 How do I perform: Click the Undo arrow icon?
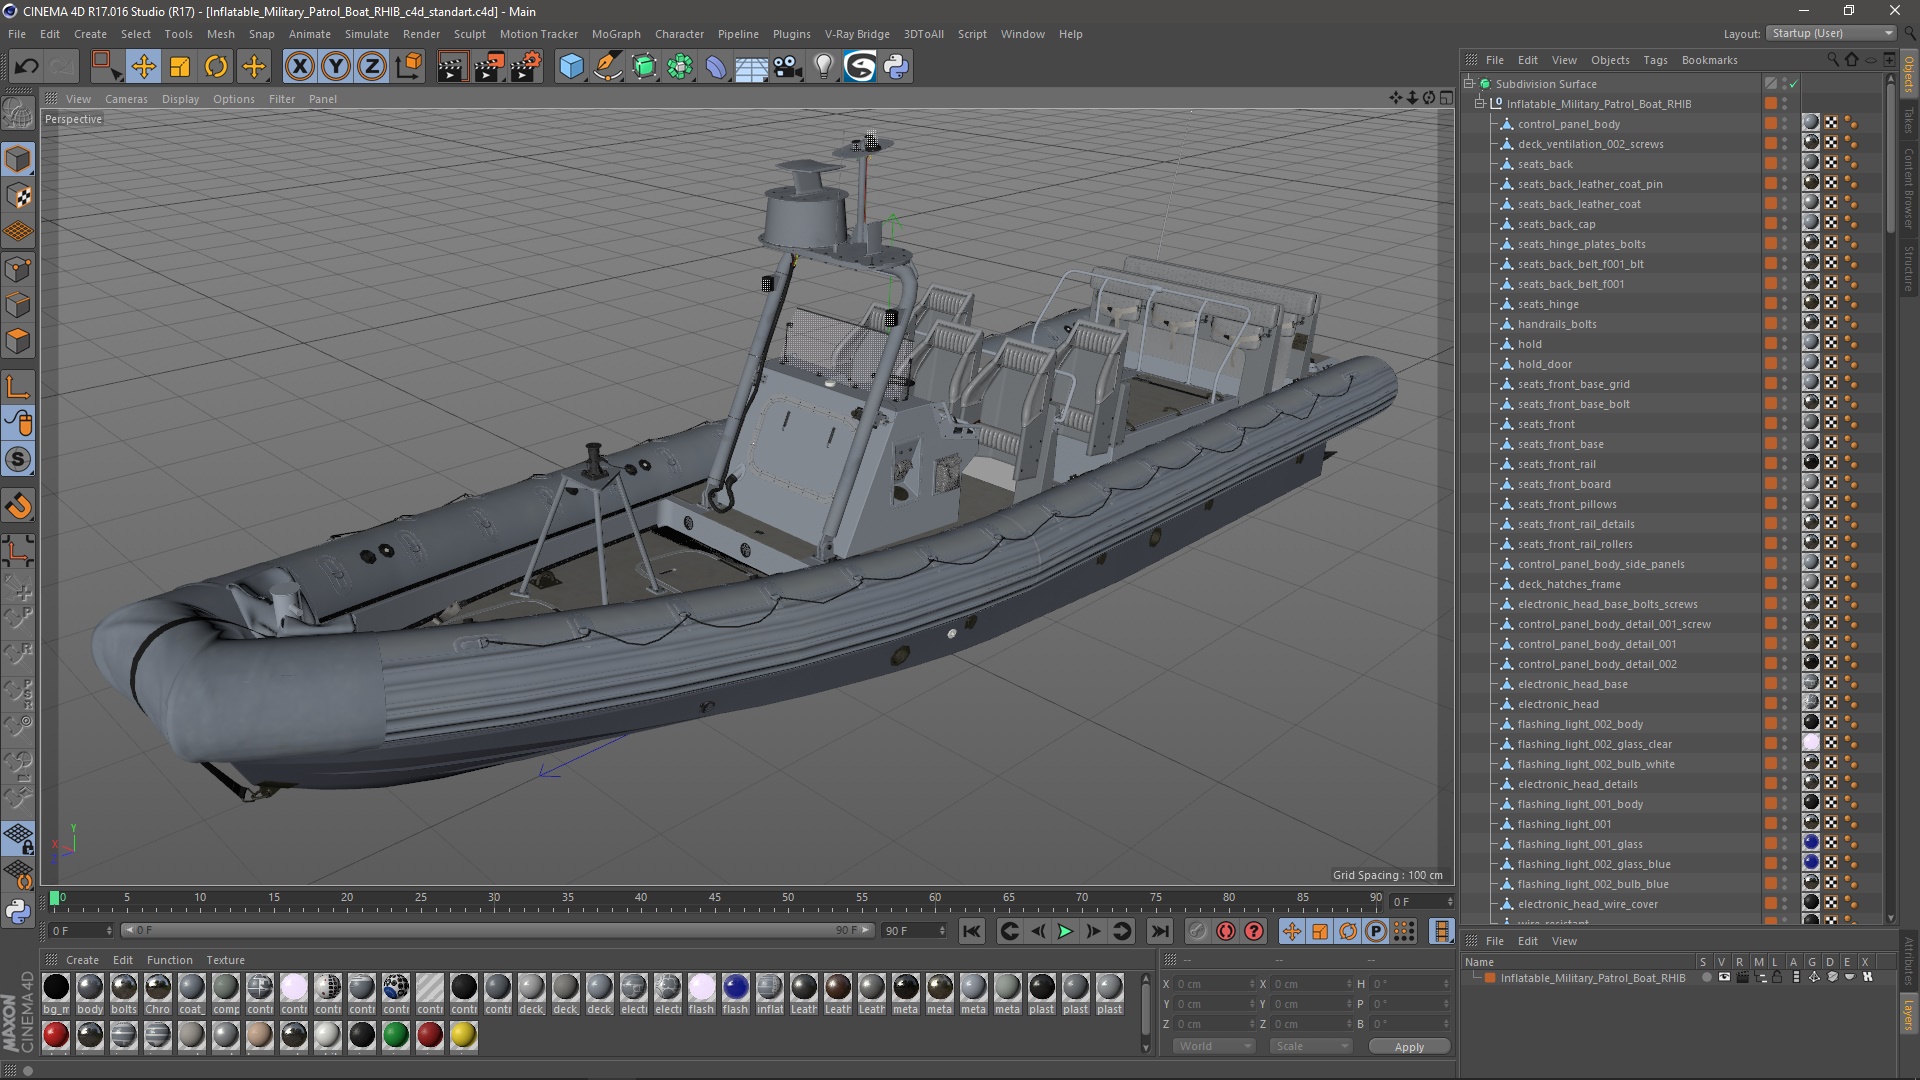tap(26, 67)
